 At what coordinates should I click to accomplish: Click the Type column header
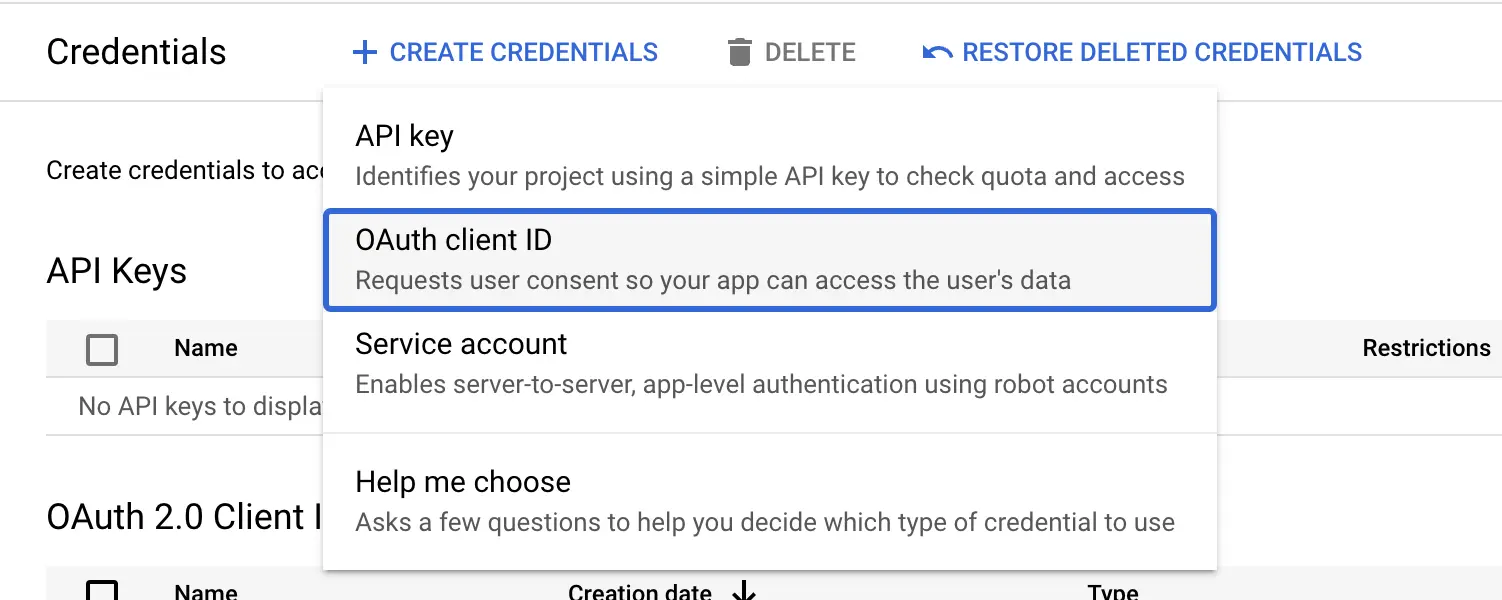click(1113, 591)
